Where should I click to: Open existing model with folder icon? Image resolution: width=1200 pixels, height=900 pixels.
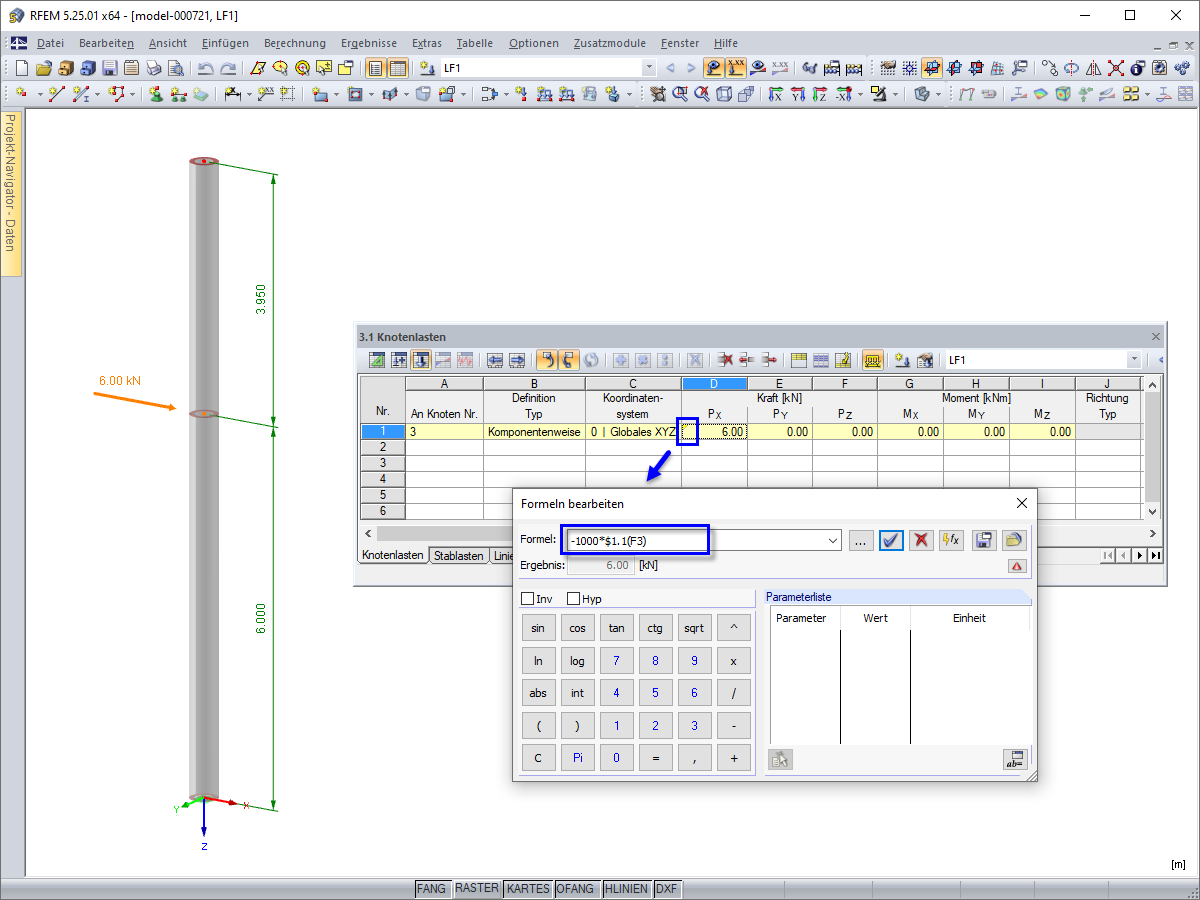point(43,68)
